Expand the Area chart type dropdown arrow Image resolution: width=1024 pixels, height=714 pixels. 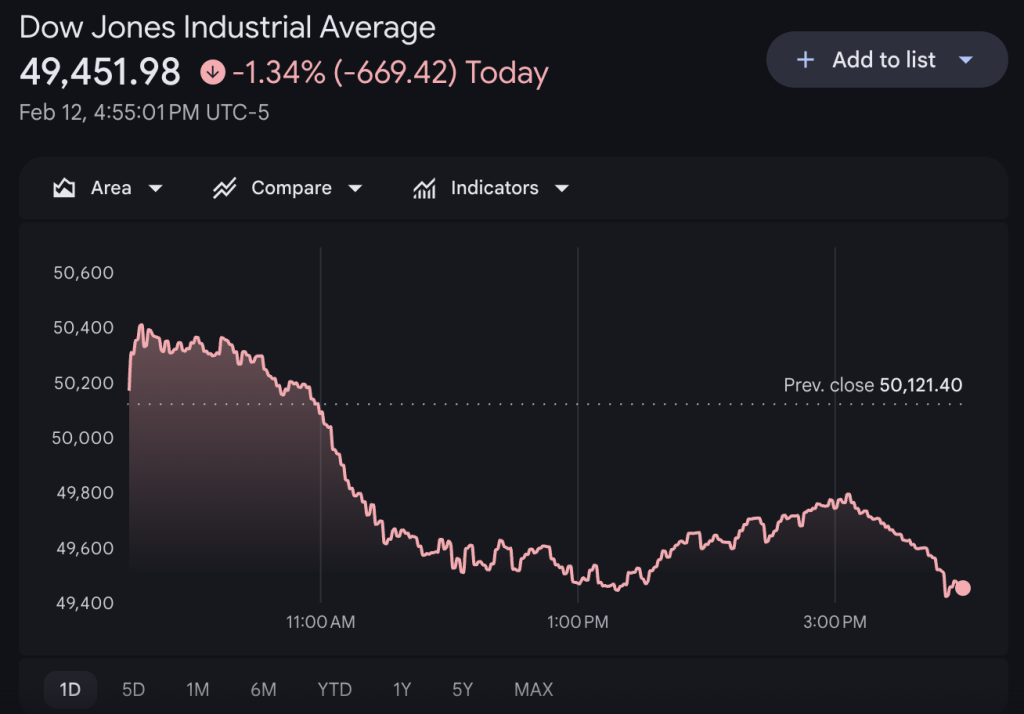pos(155,188)
